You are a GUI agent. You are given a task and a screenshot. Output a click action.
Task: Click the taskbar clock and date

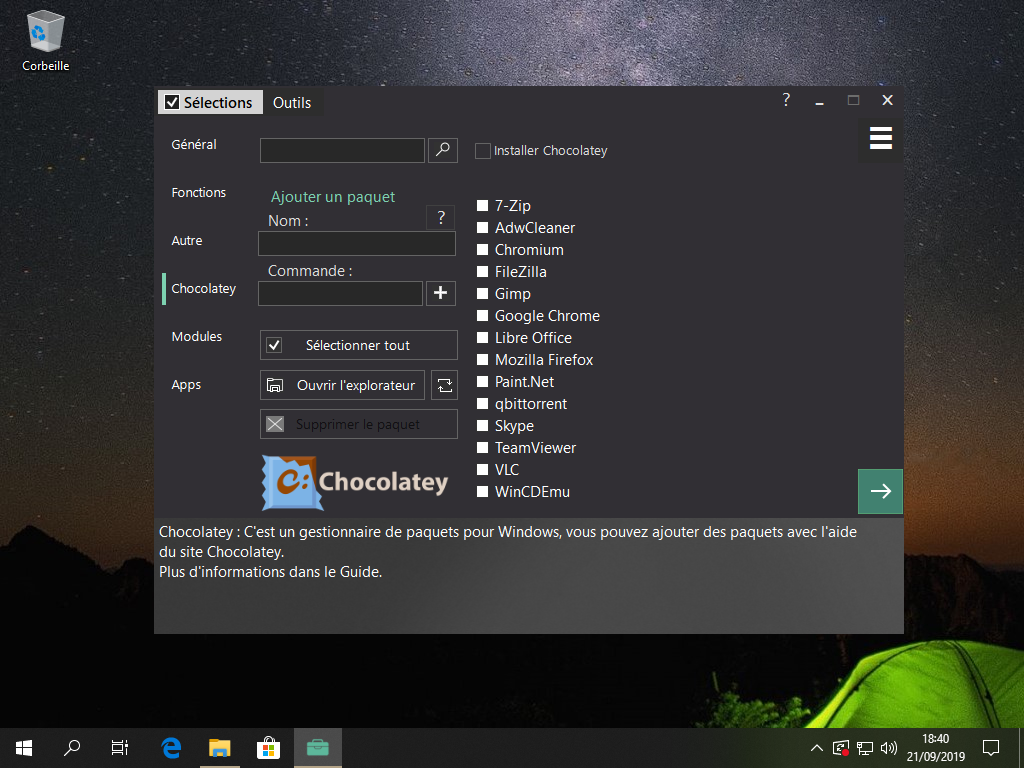click(935, 748)
